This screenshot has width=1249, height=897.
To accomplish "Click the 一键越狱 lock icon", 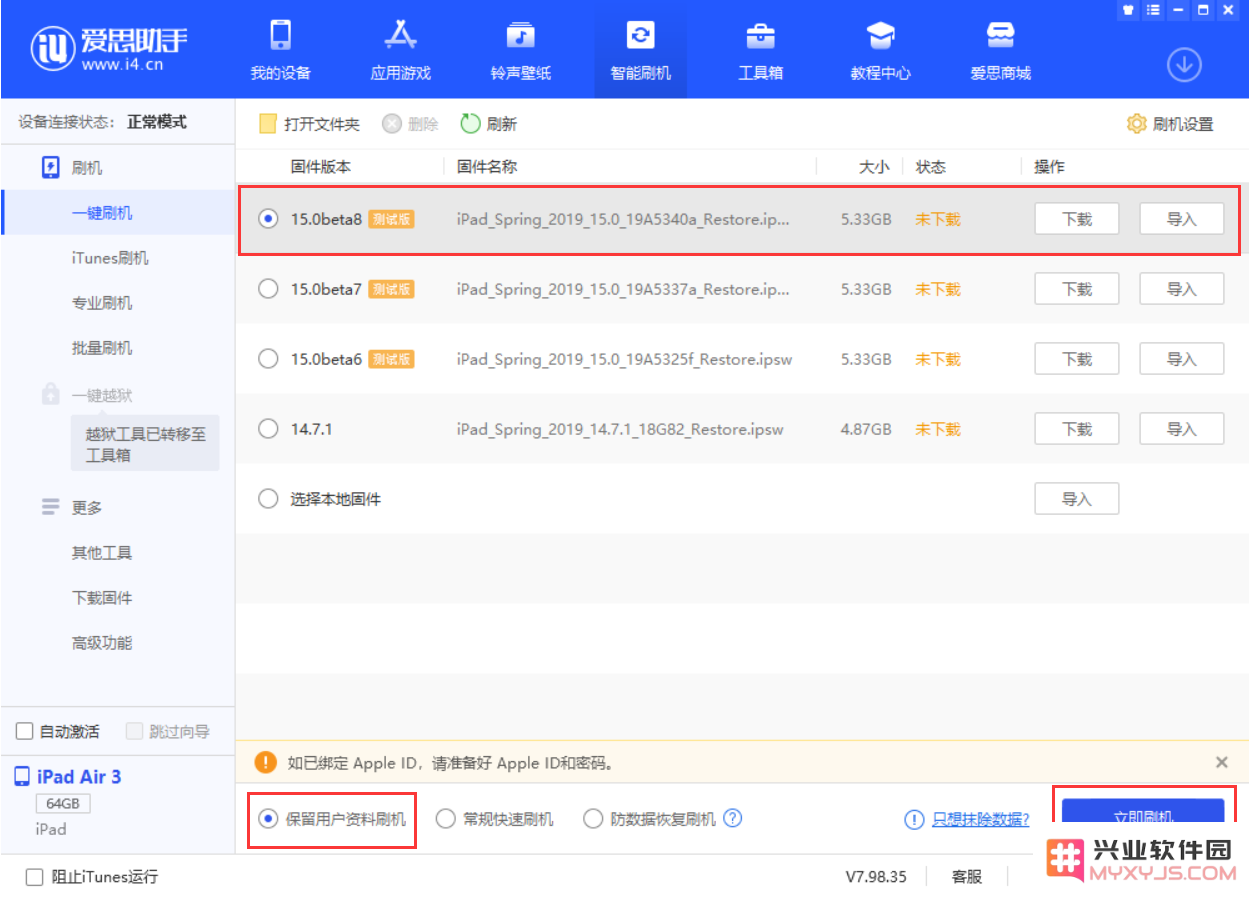I will pyautogui.click(x=50, y=394).
